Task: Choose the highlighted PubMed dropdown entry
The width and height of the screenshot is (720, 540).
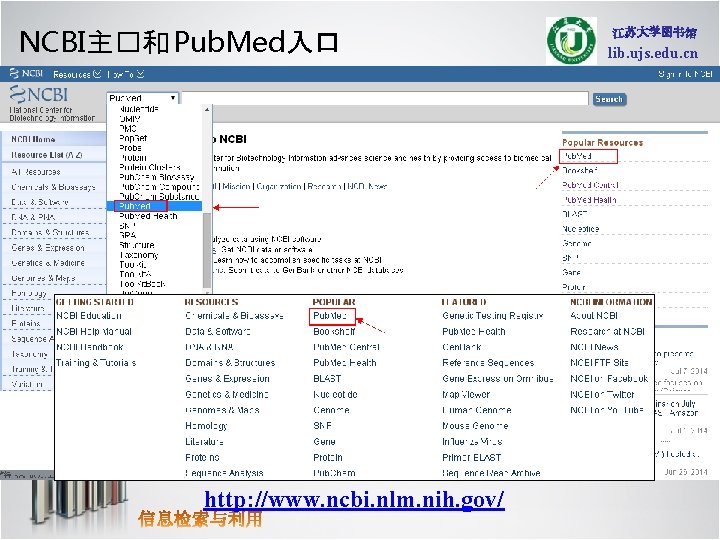Action: 154,206
